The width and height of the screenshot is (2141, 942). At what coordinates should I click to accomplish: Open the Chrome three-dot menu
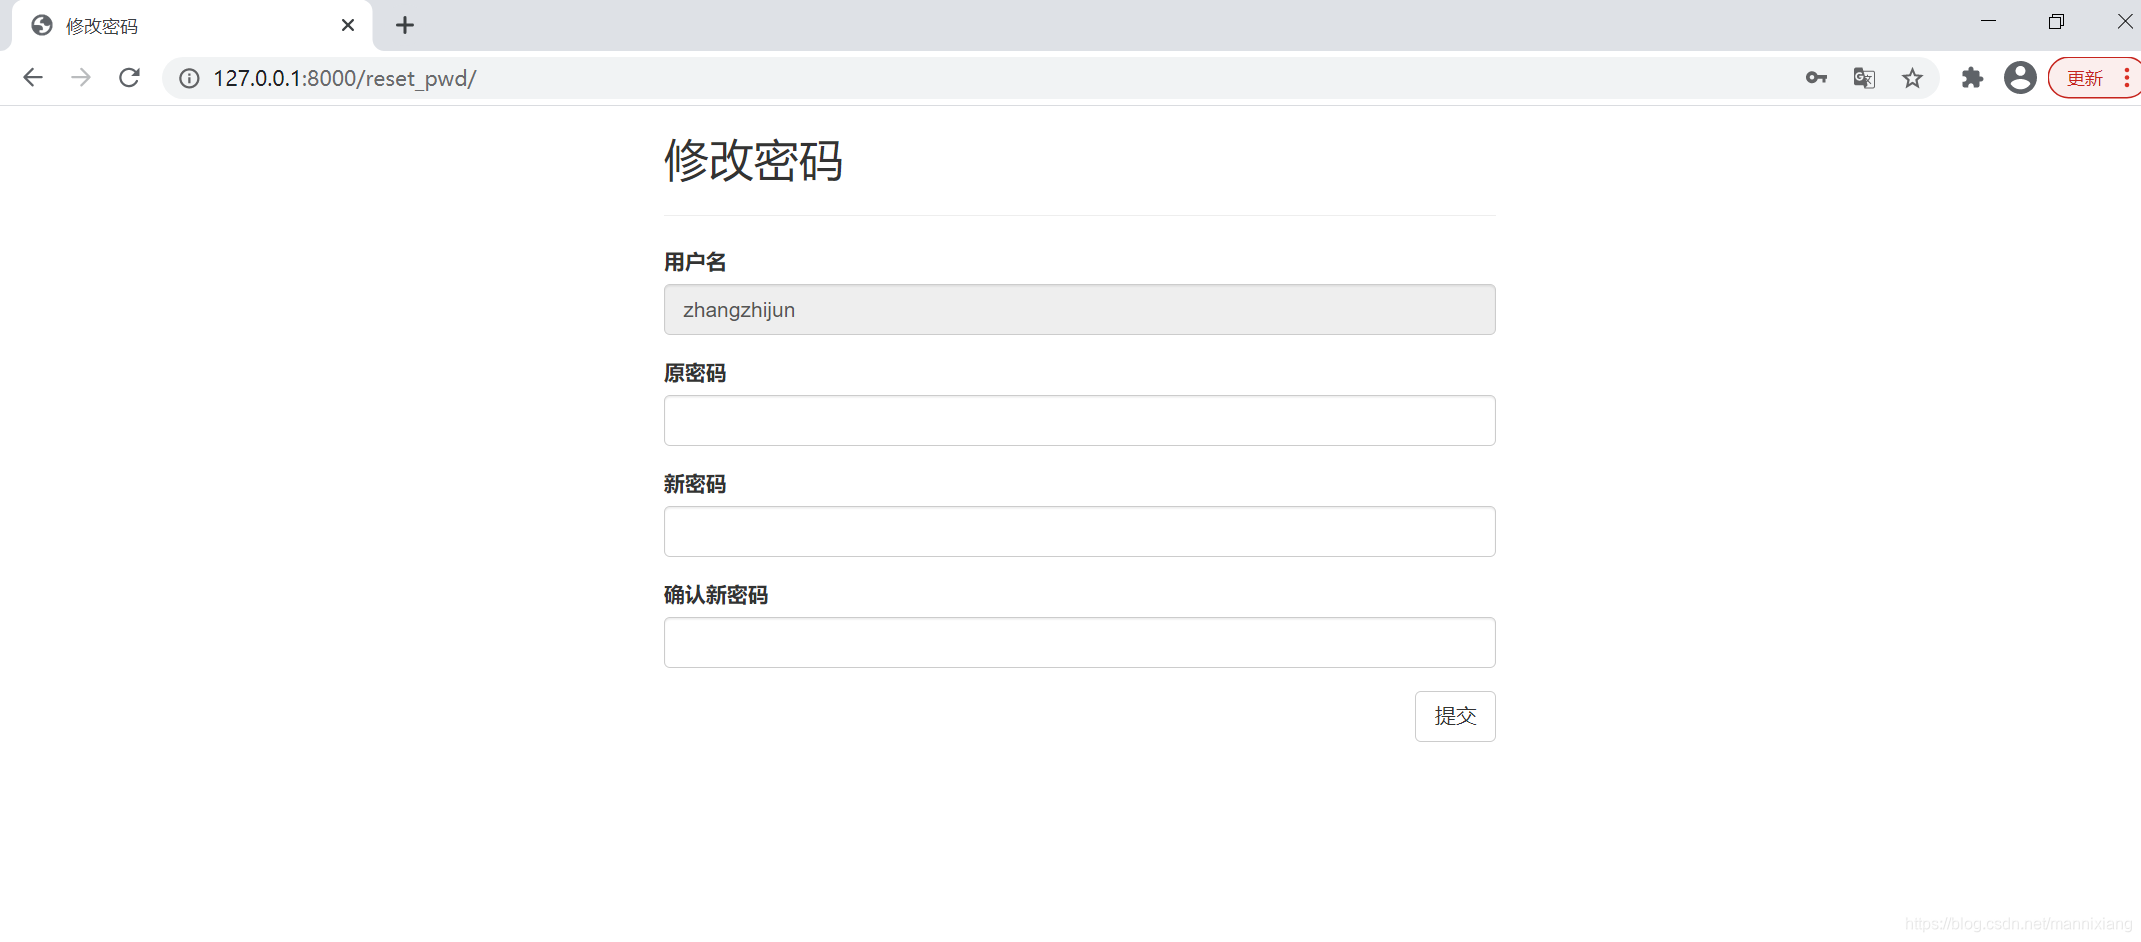tap(2127, 78)
